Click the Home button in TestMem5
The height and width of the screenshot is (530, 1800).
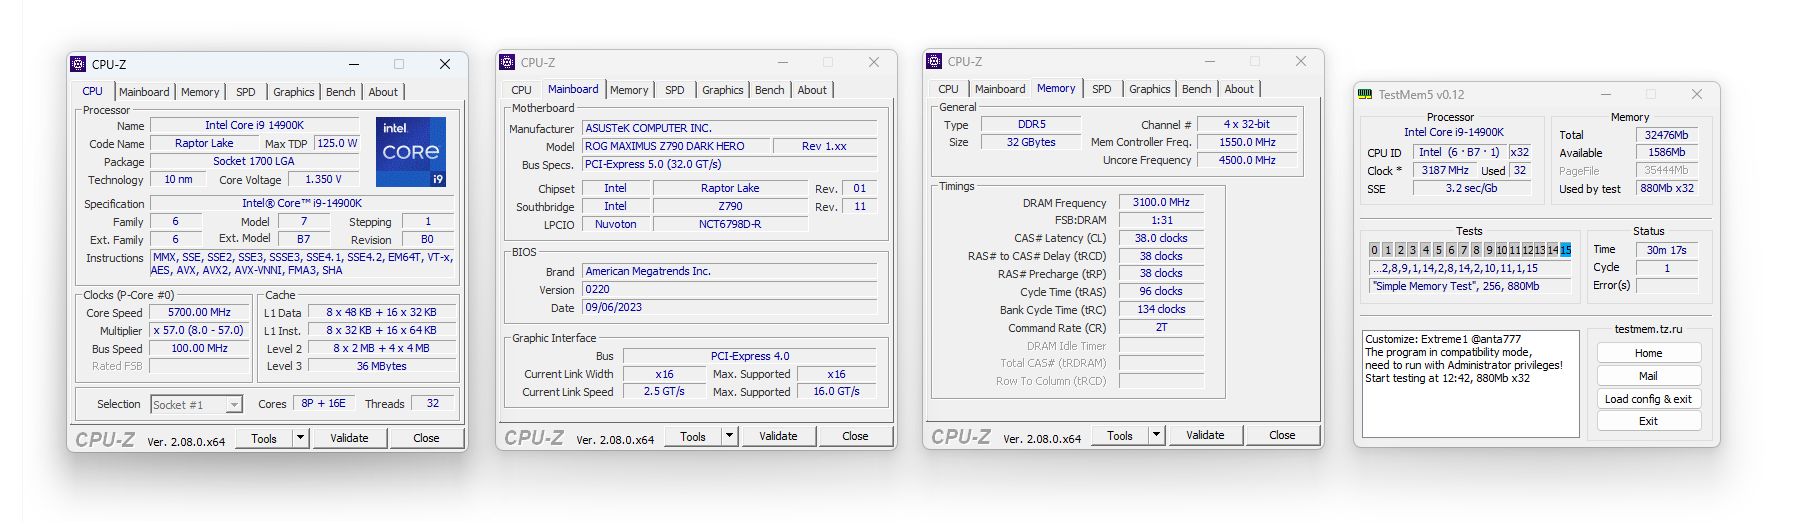coord(1649,353)
